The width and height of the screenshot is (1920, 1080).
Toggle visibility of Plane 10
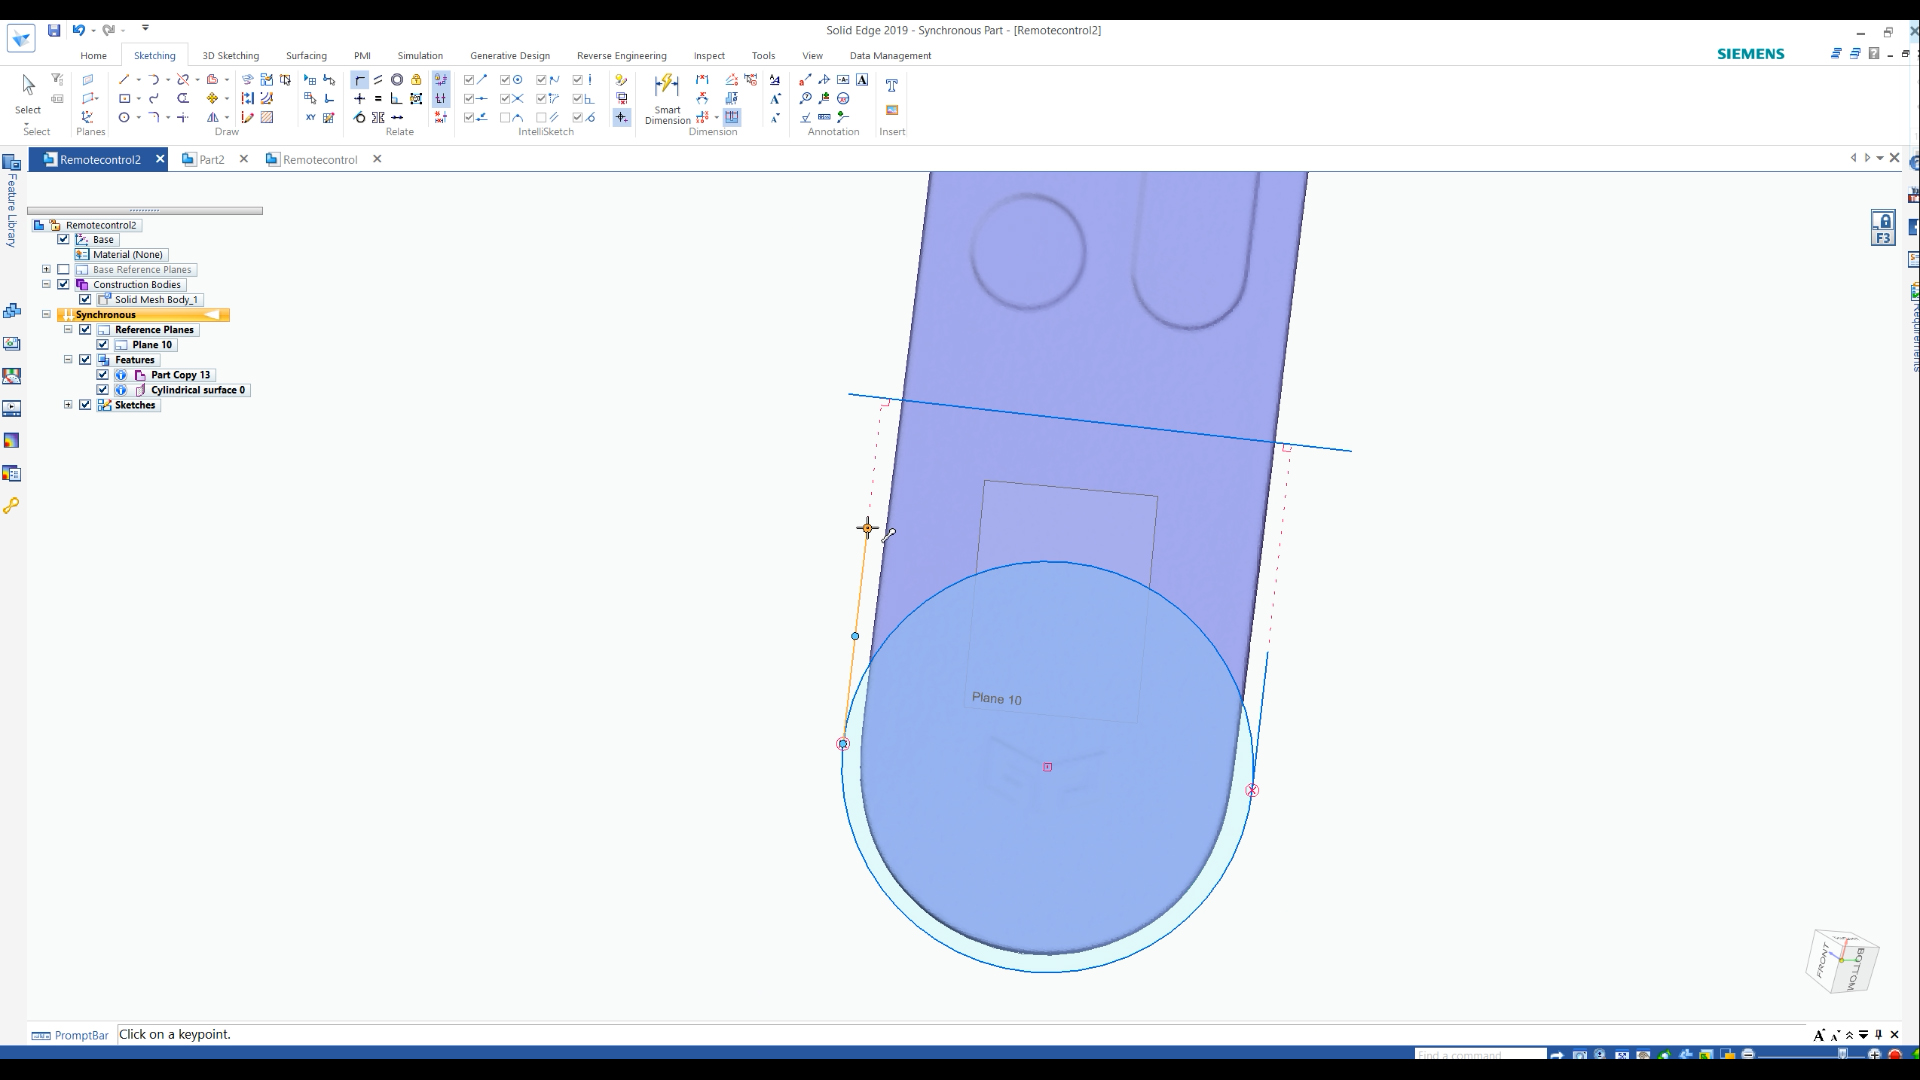[104, 344]
